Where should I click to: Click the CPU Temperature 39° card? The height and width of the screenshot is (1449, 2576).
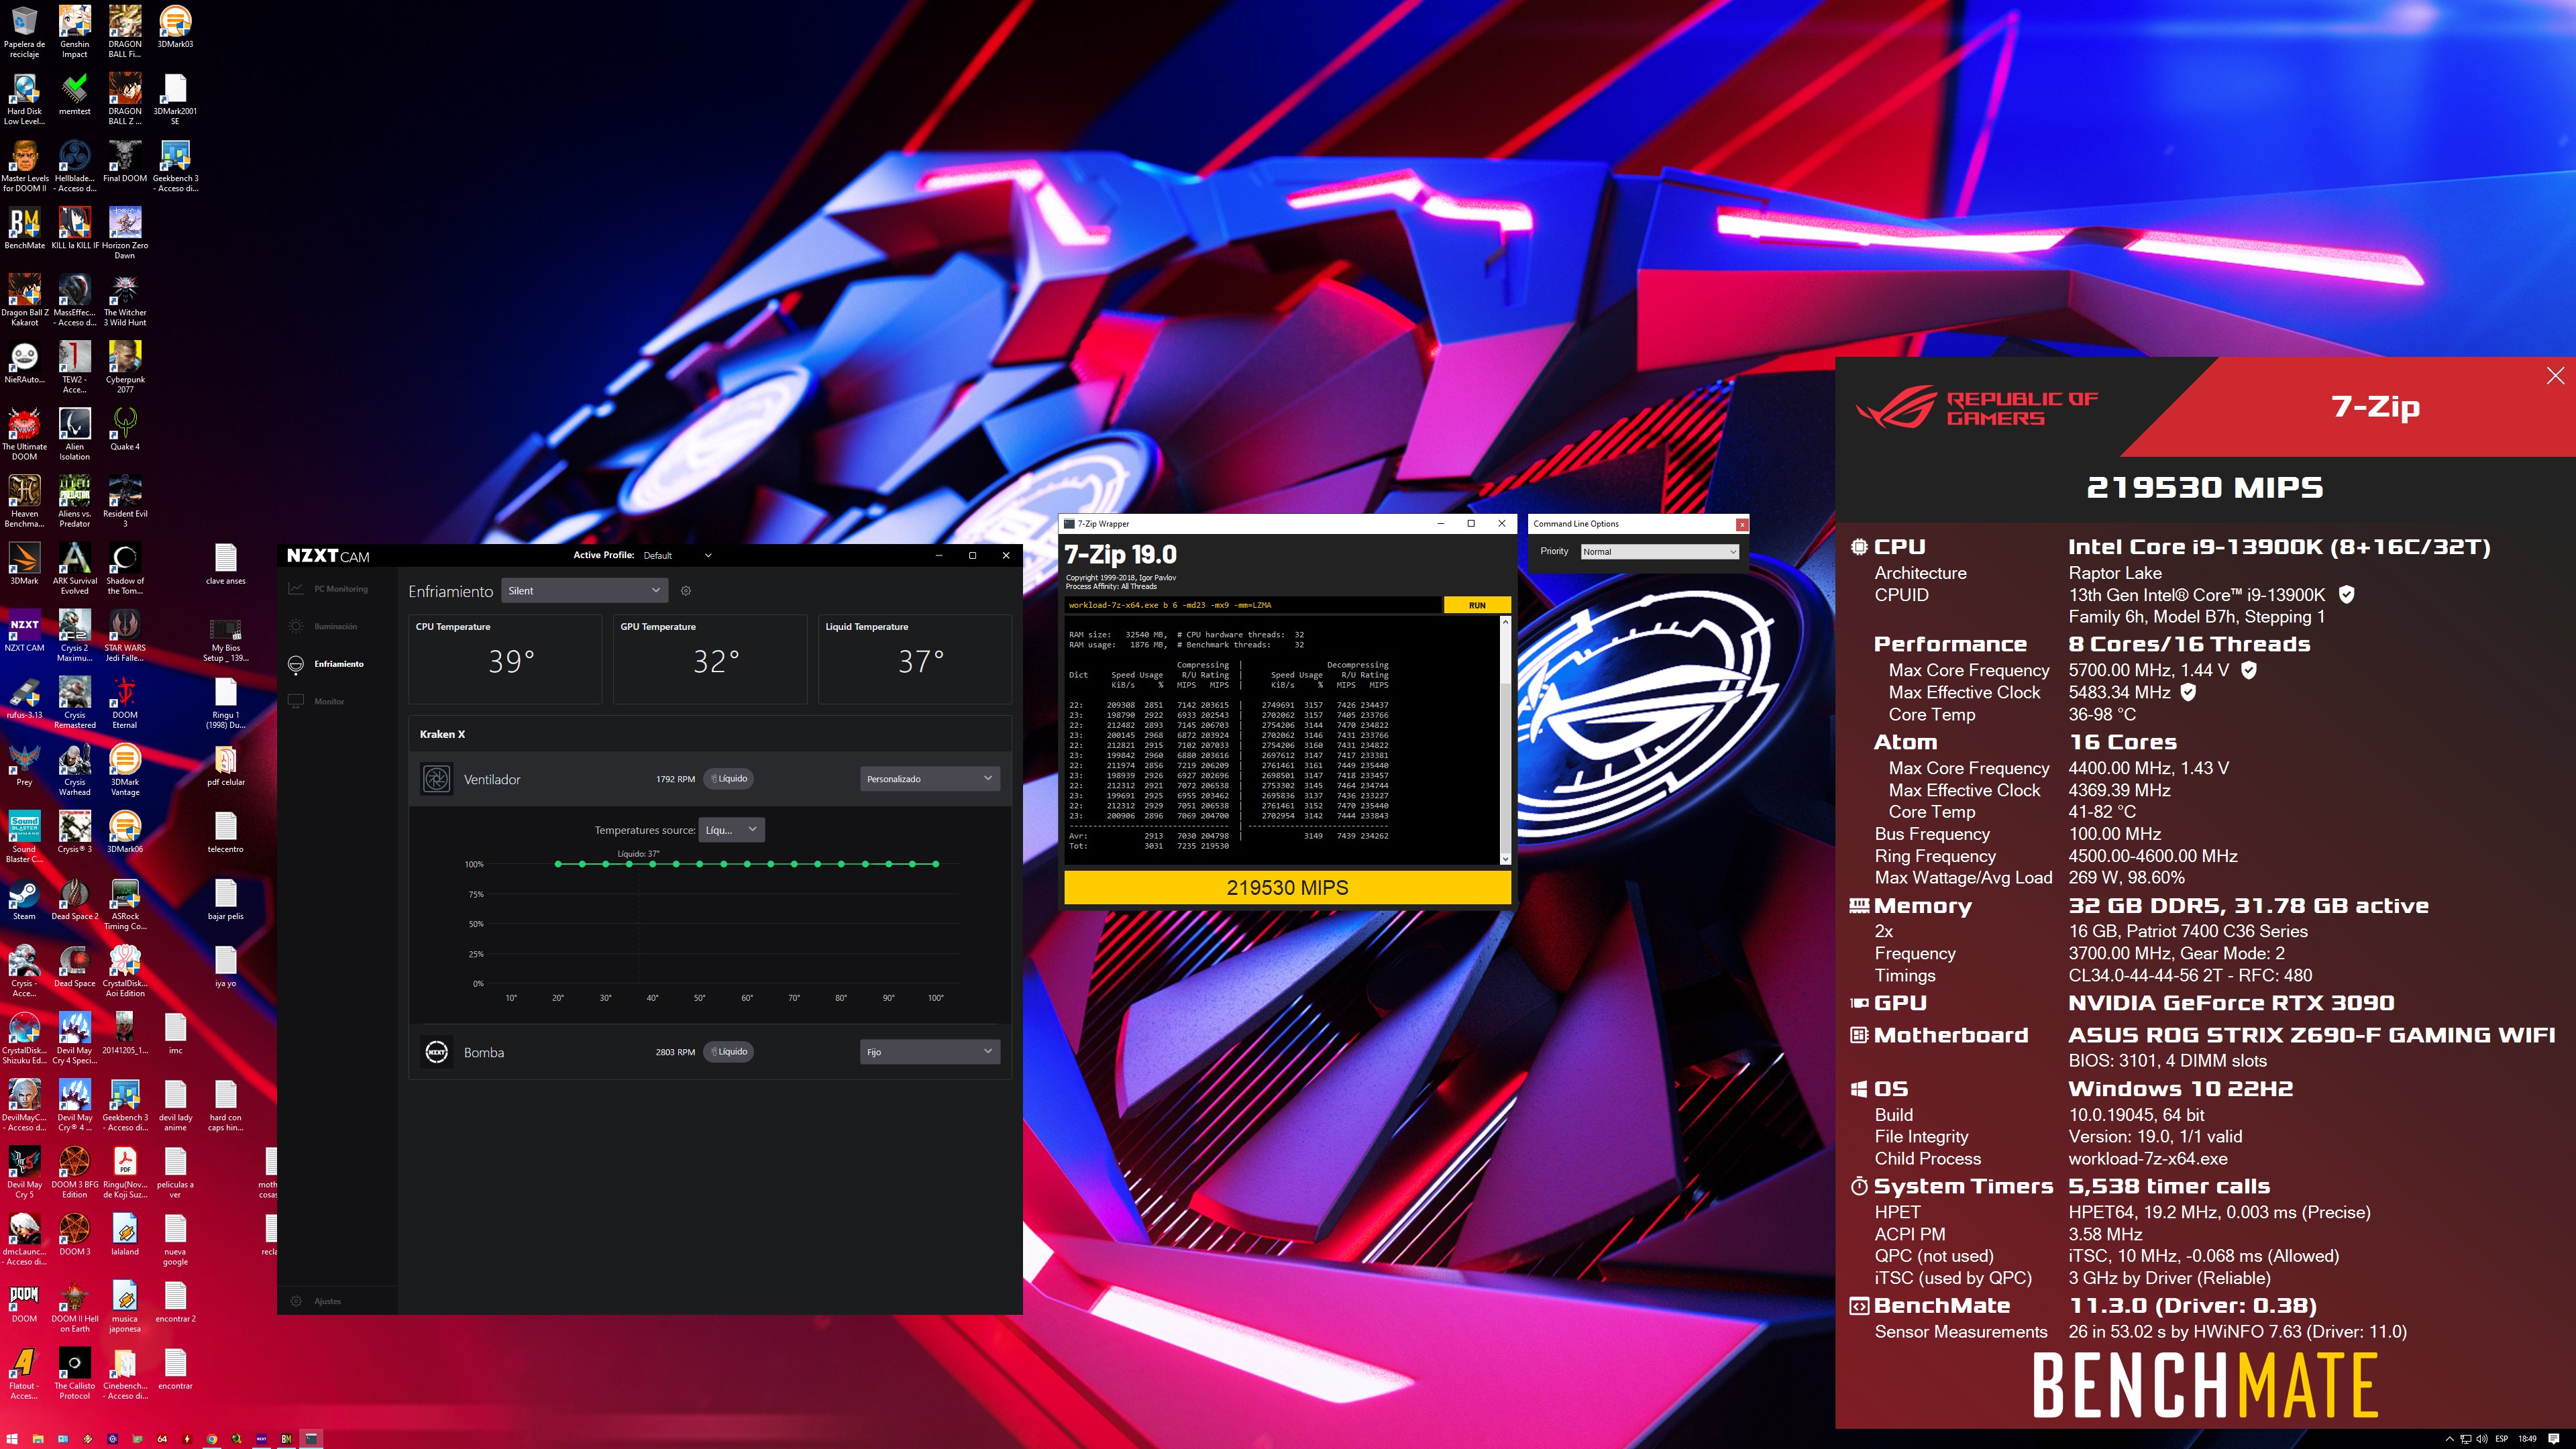tap(505, 659)
